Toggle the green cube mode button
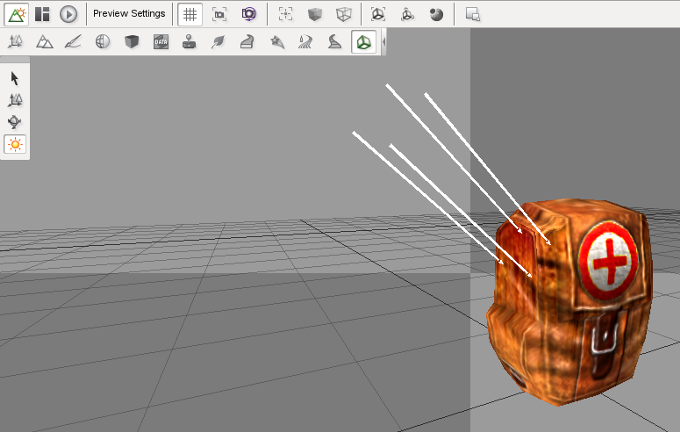This screenshot has height=432, width=680. click(364, 42)
